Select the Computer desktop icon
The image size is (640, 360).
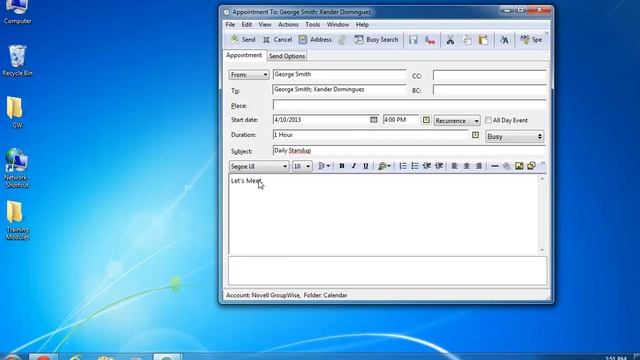[x=17, y=12]
